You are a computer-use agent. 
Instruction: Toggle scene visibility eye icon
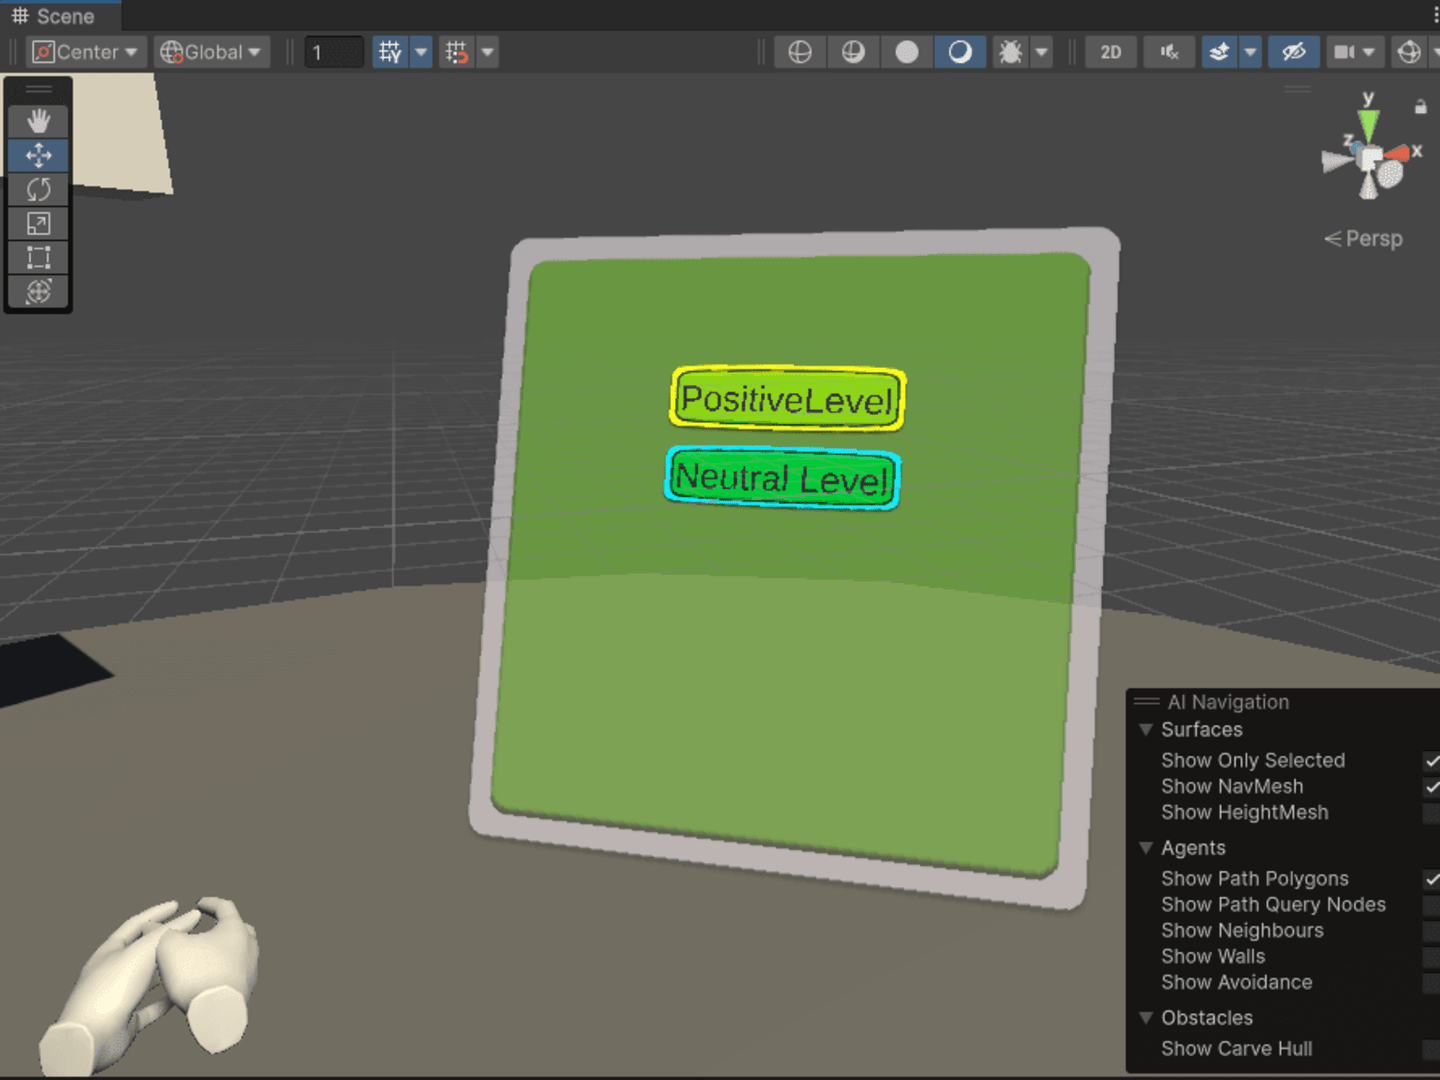[x=1293, y=52]
